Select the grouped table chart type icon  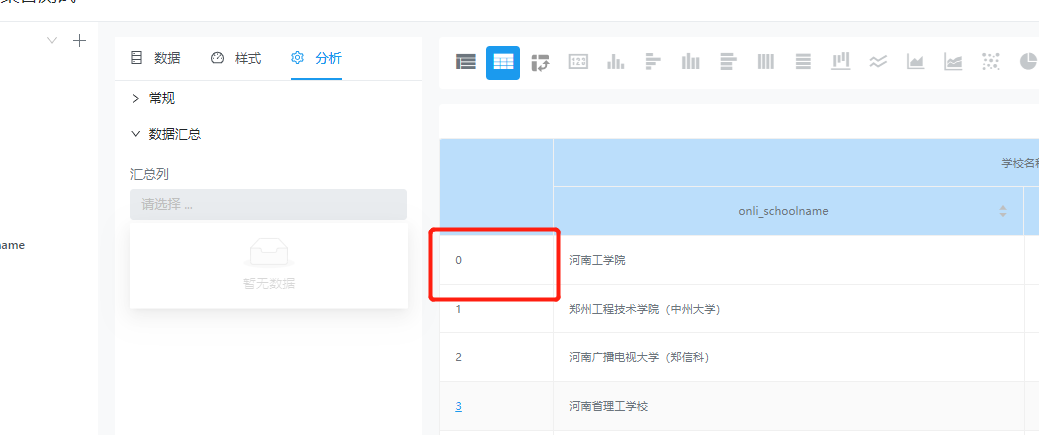466,62
